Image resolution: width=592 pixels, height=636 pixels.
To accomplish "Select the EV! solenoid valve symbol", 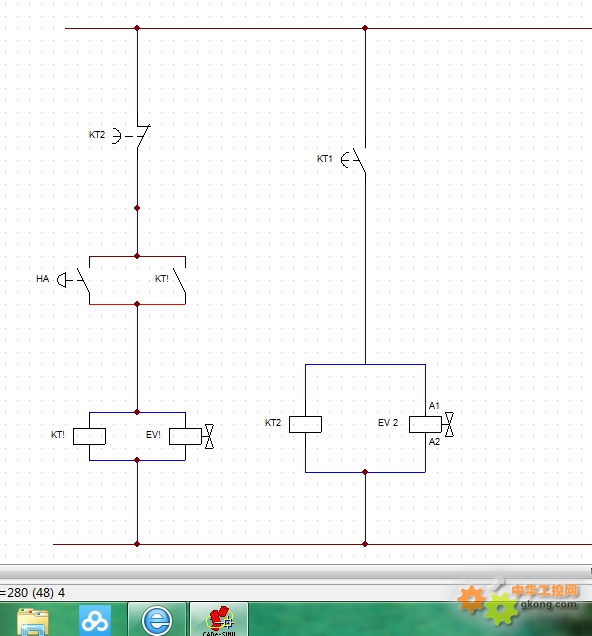I will click(x=191, y=436).
